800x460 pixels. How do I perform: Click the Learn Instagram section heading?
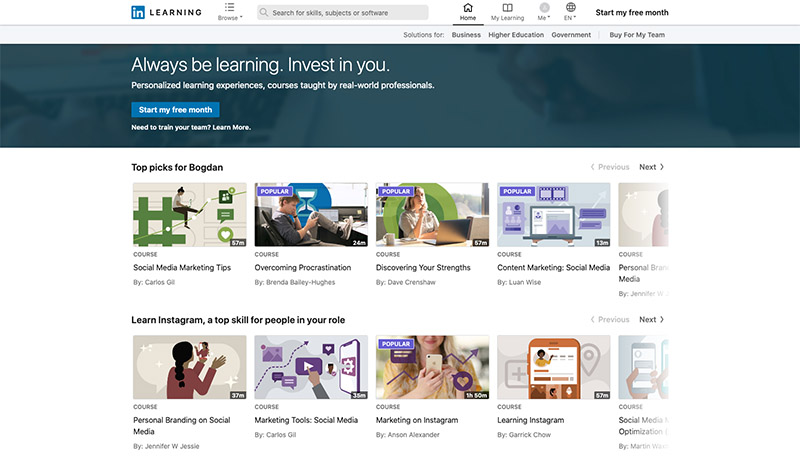238,320
